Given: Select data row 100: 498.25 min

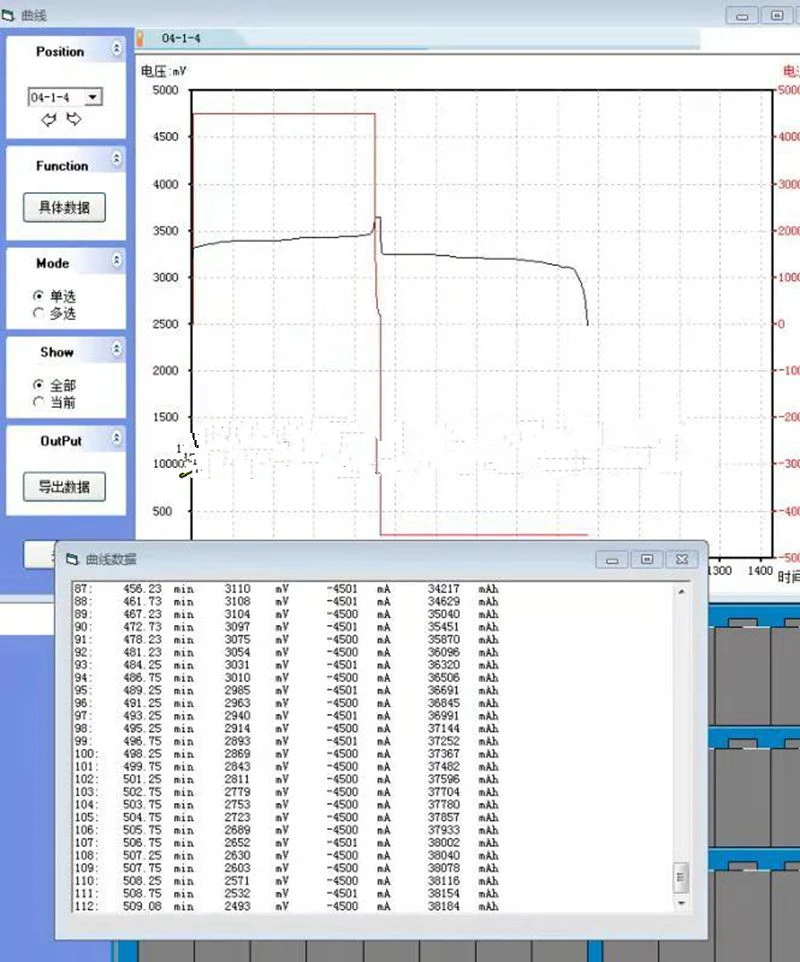Looking at the screenshot, I should (287, 754).
